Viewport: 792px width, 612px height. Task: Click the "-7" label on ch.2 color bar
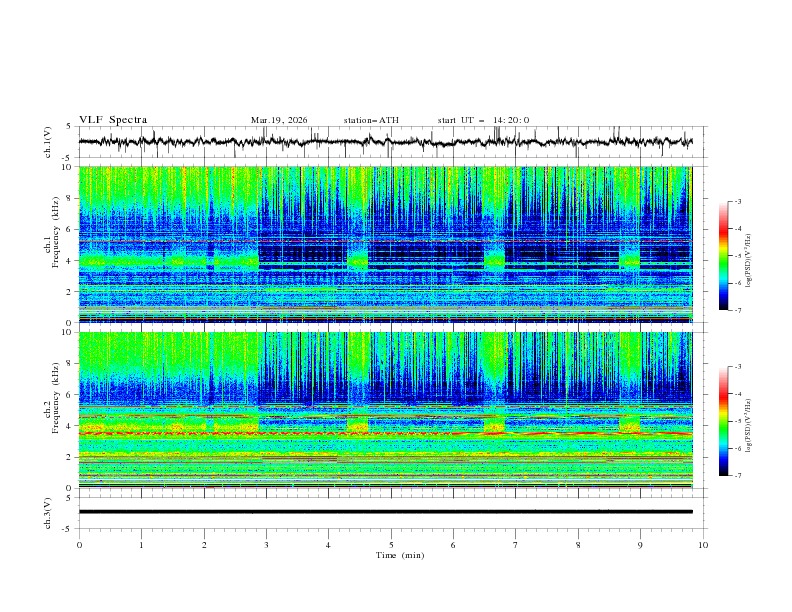coord(738,476)
